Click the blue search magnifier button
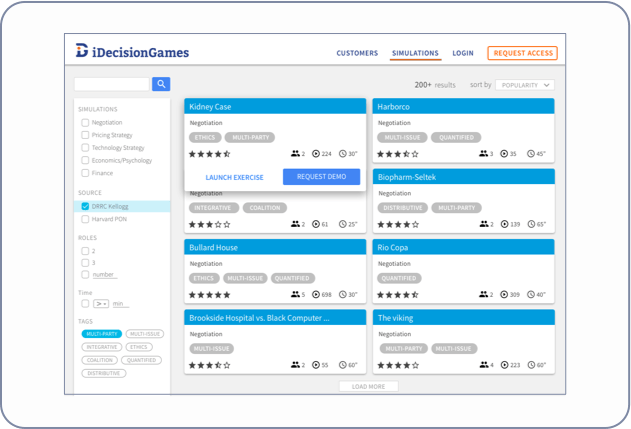 pos(160,85)
